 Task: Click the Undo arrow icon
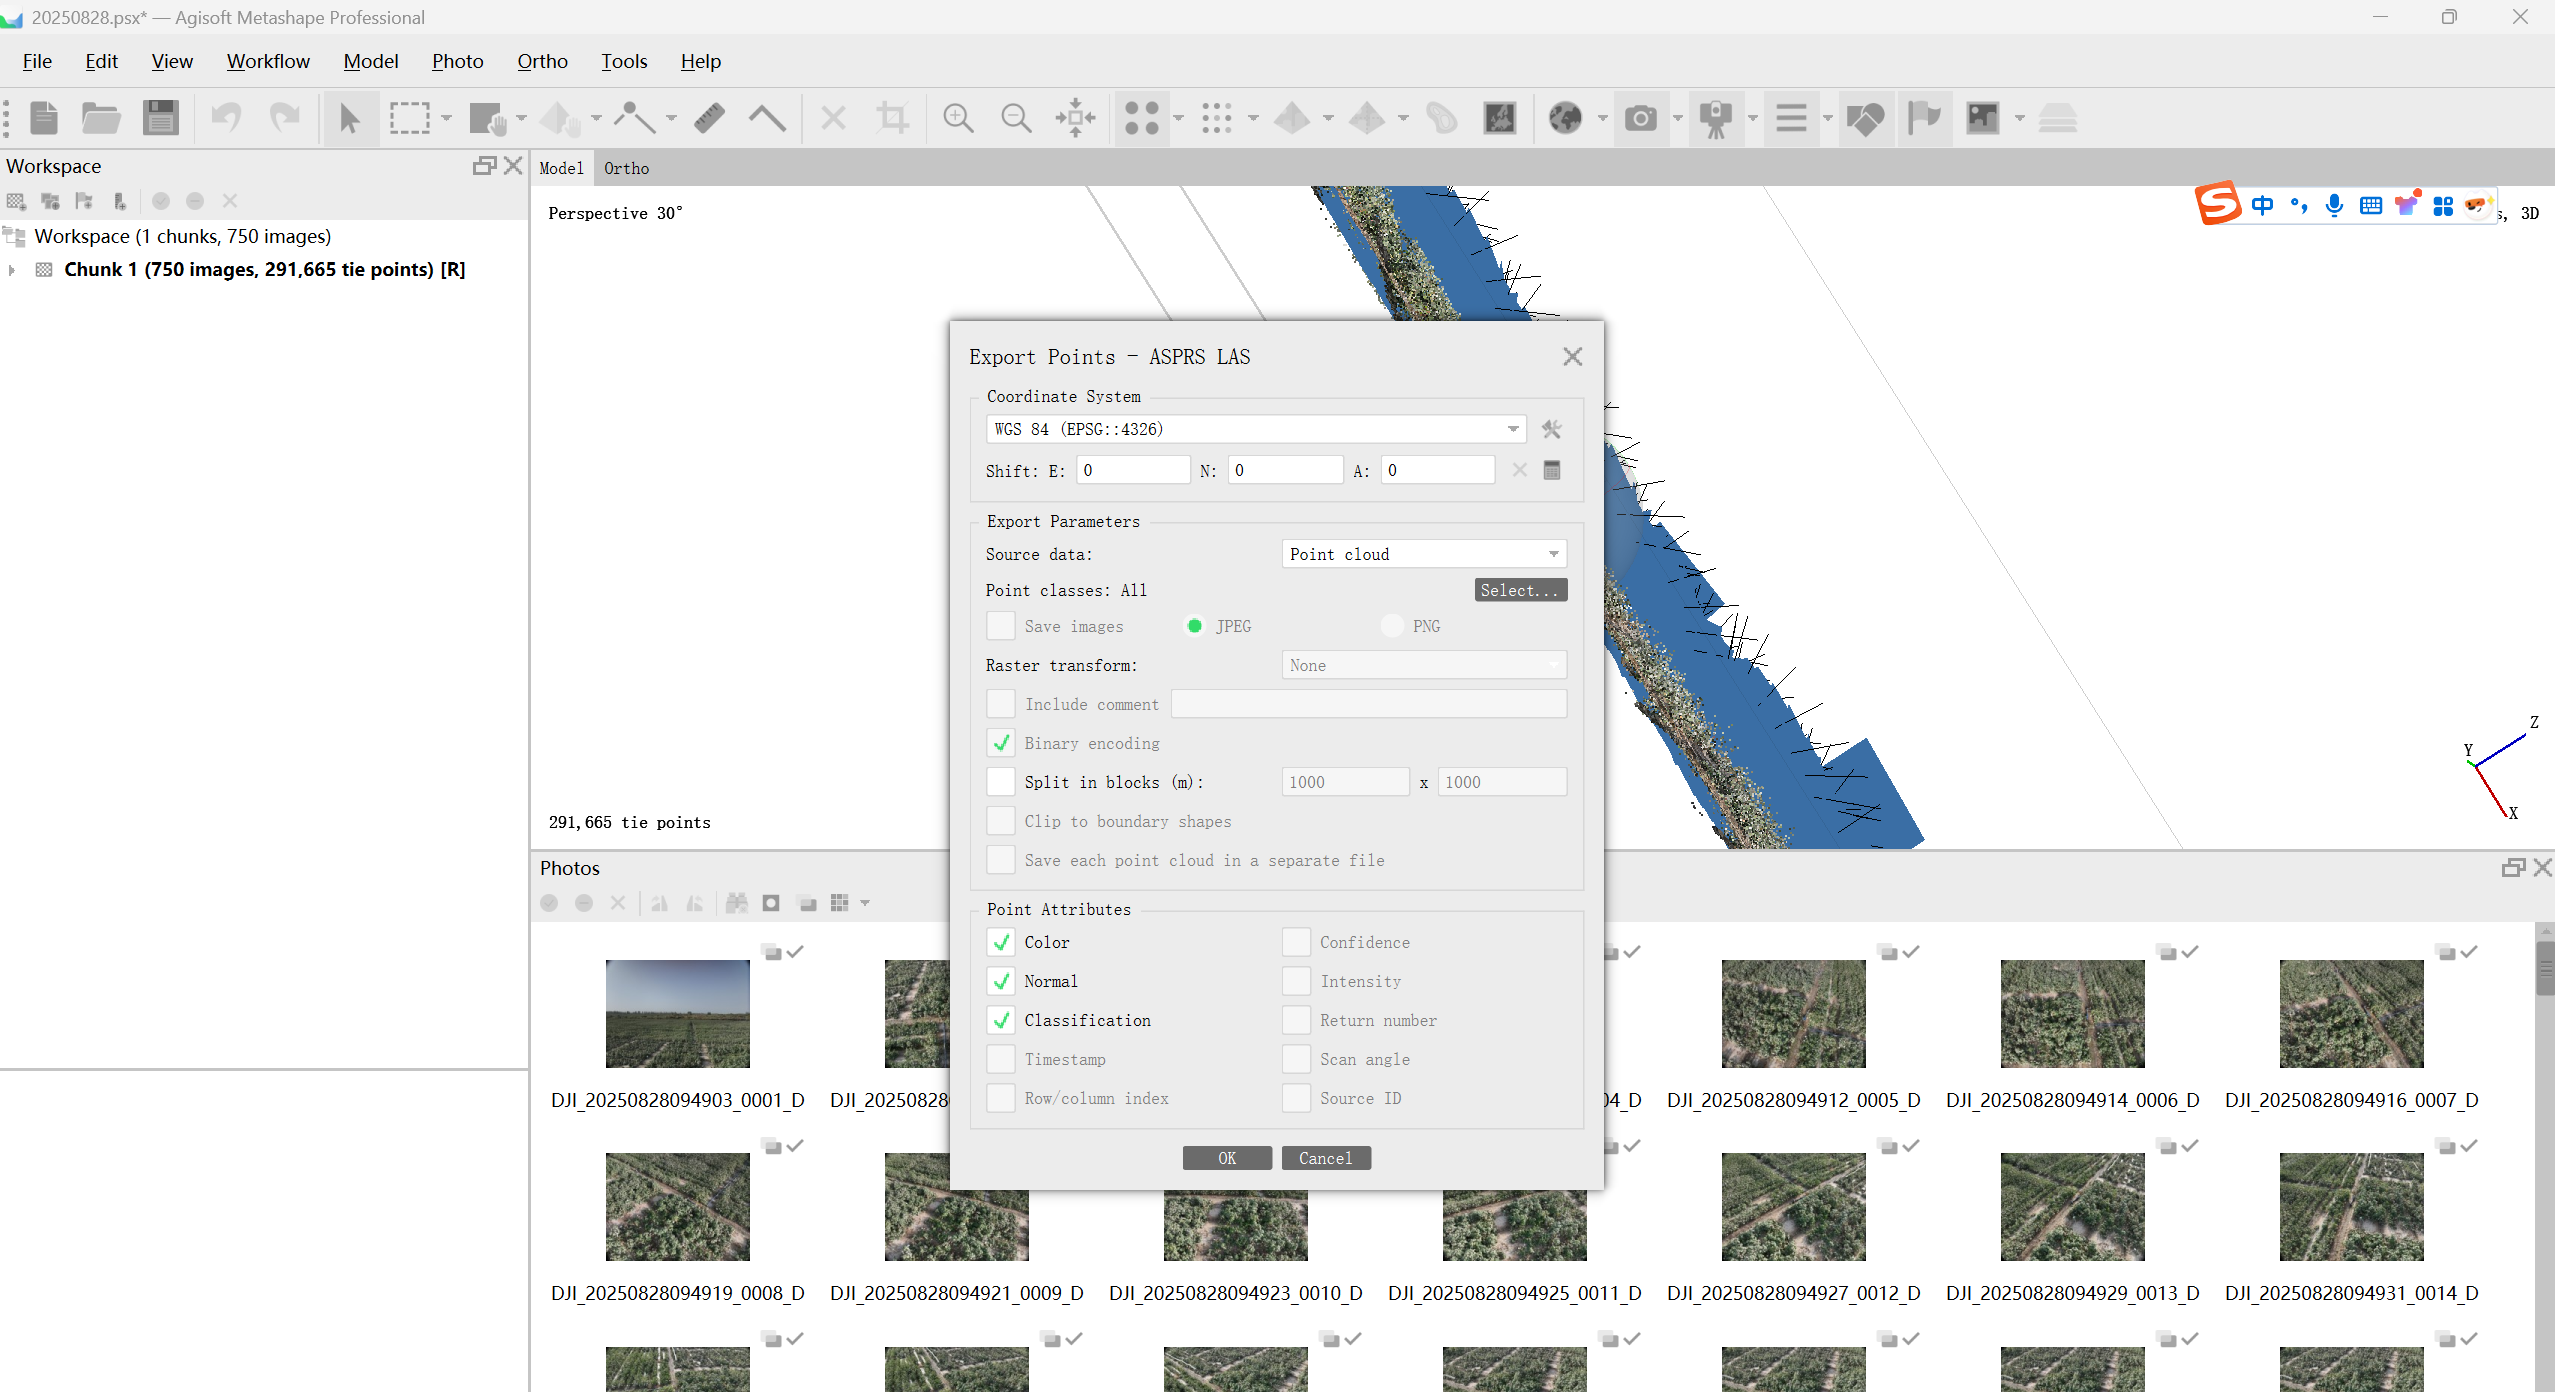coord(227,118)
